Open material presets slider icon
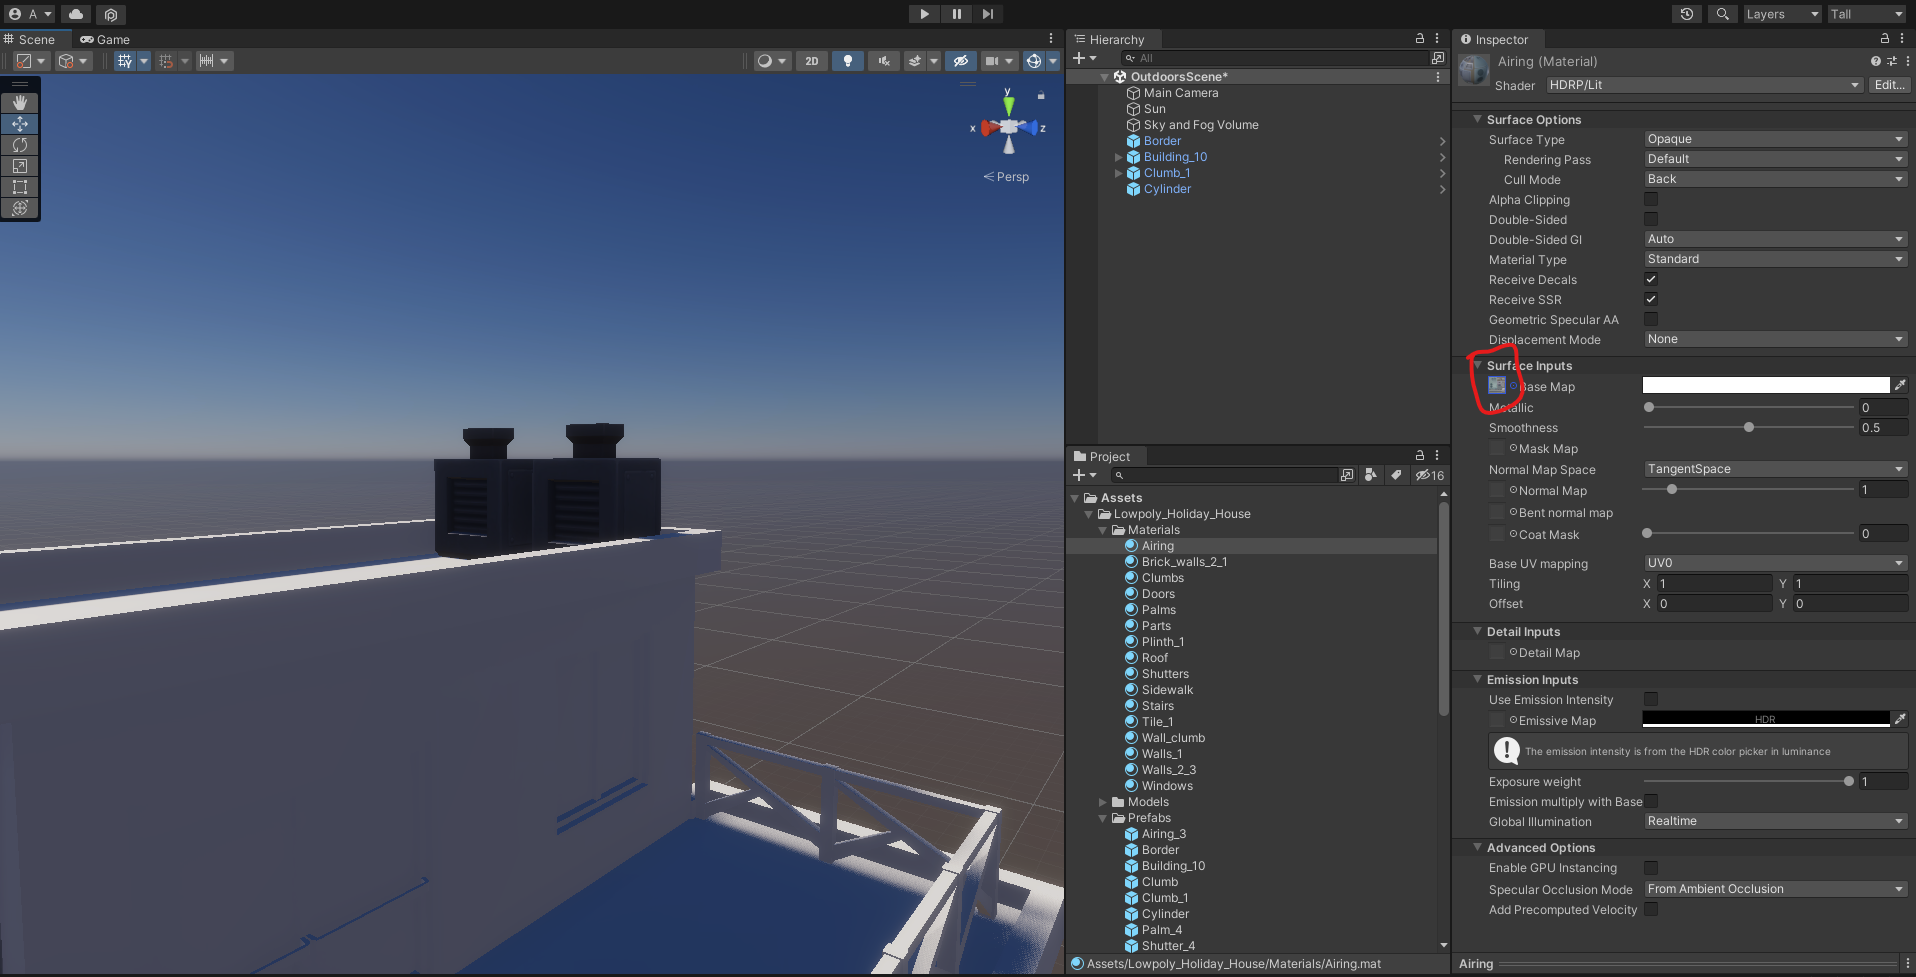 click(x=1891, y=61)
